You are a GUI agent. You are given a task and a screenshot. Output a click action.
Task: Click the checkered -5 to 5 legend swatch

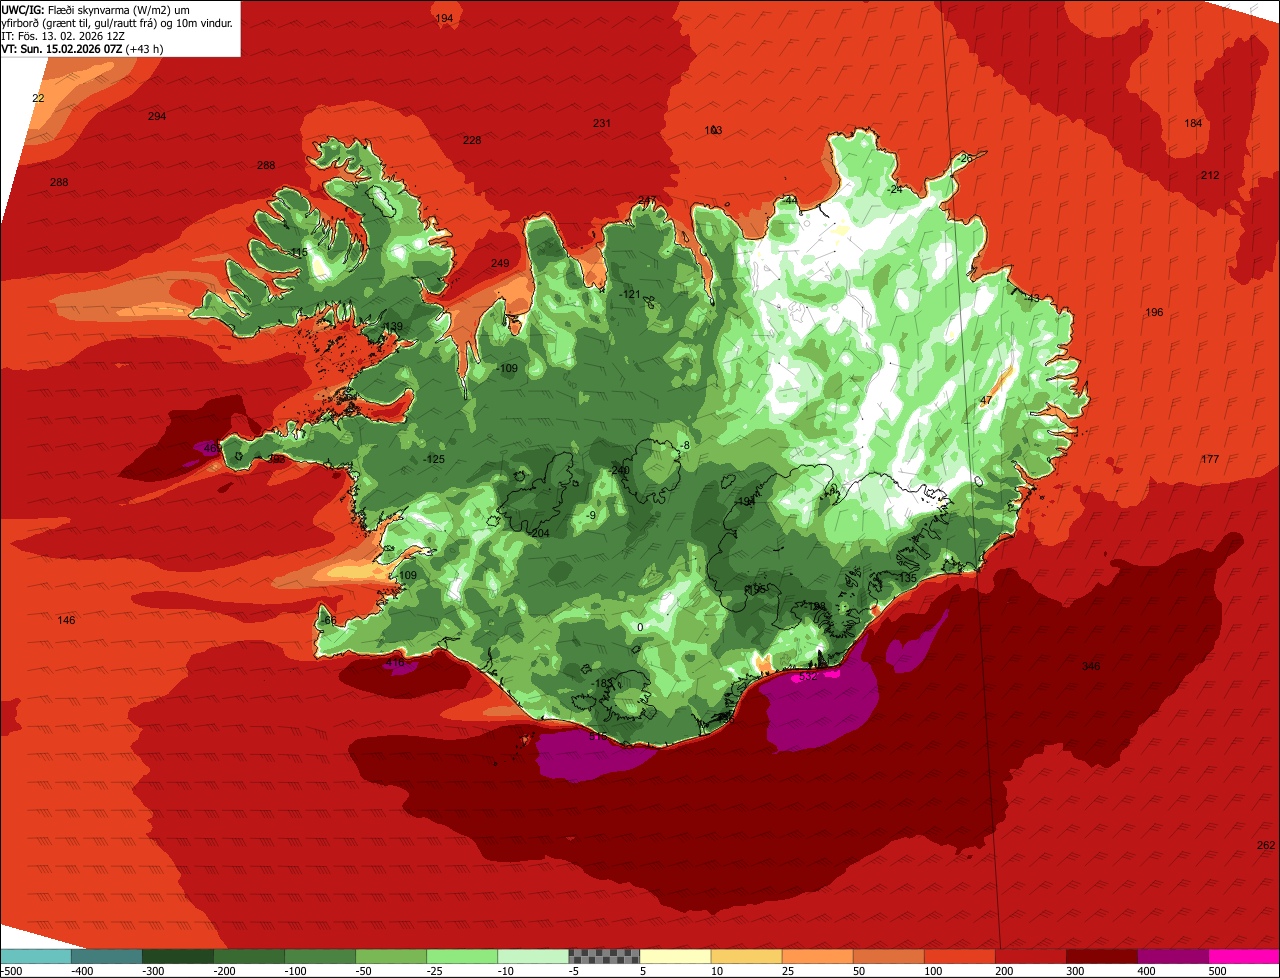click(603, 956)
